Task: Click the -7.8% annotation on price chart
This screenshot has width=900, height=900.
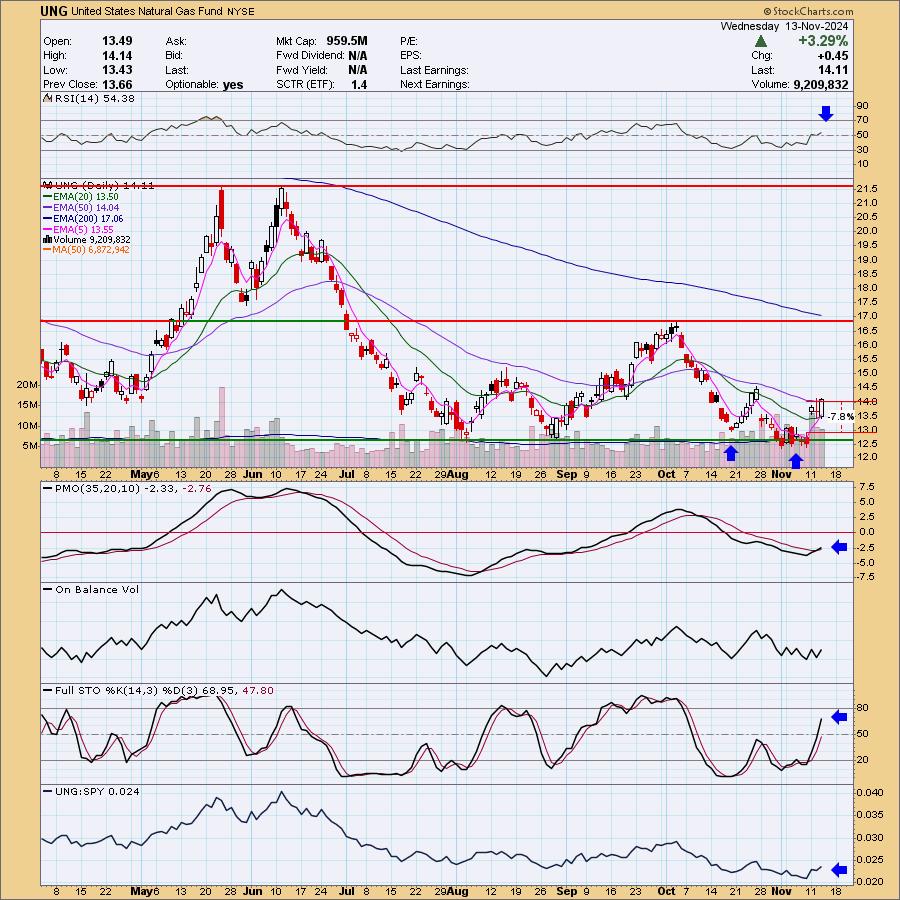Action: point(842,417)
